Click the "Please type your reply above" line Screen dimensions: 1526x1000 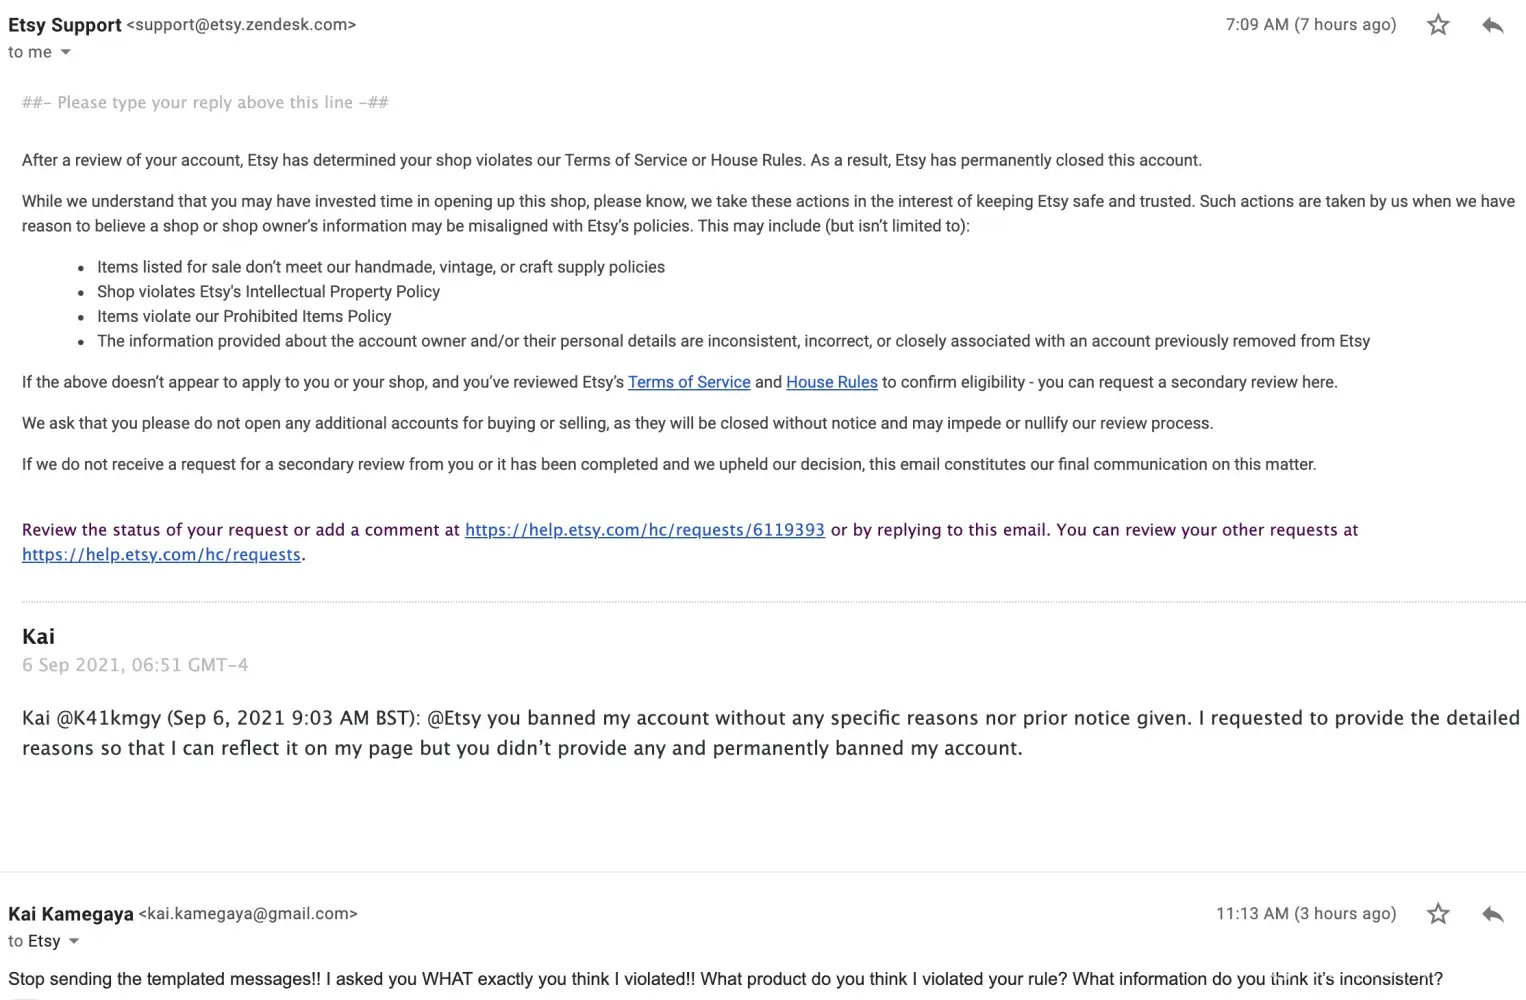[205, 102]
